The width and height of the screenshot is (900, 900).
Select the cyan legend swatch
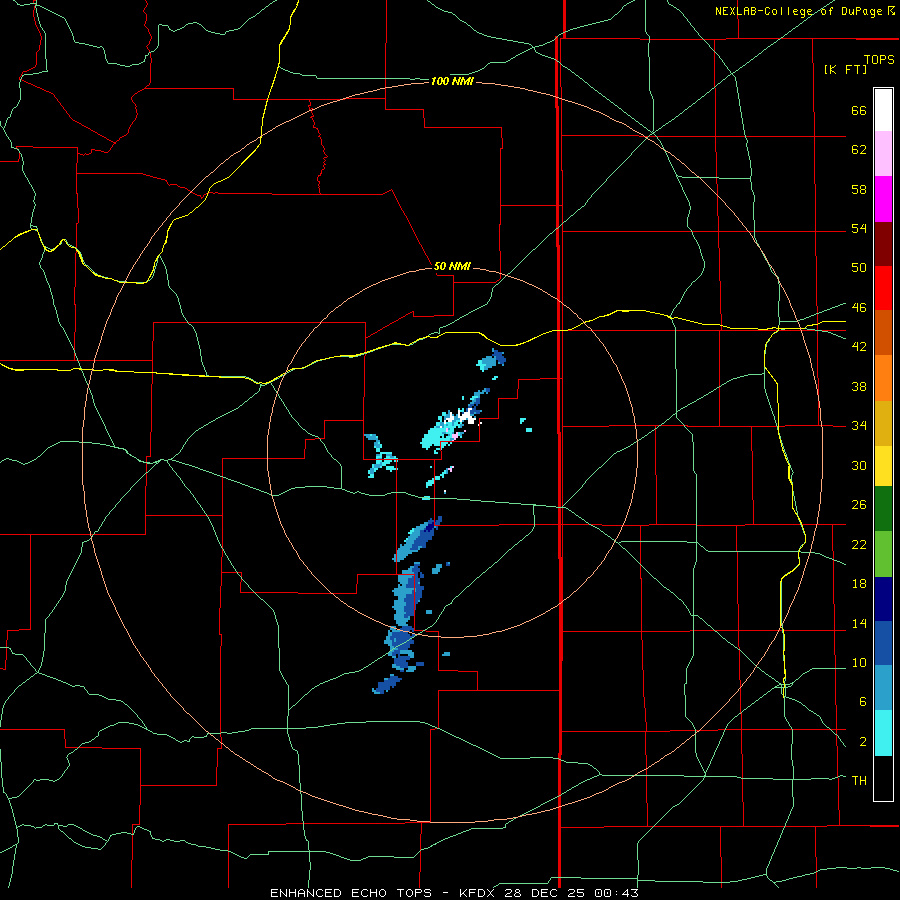pos(883,733)
